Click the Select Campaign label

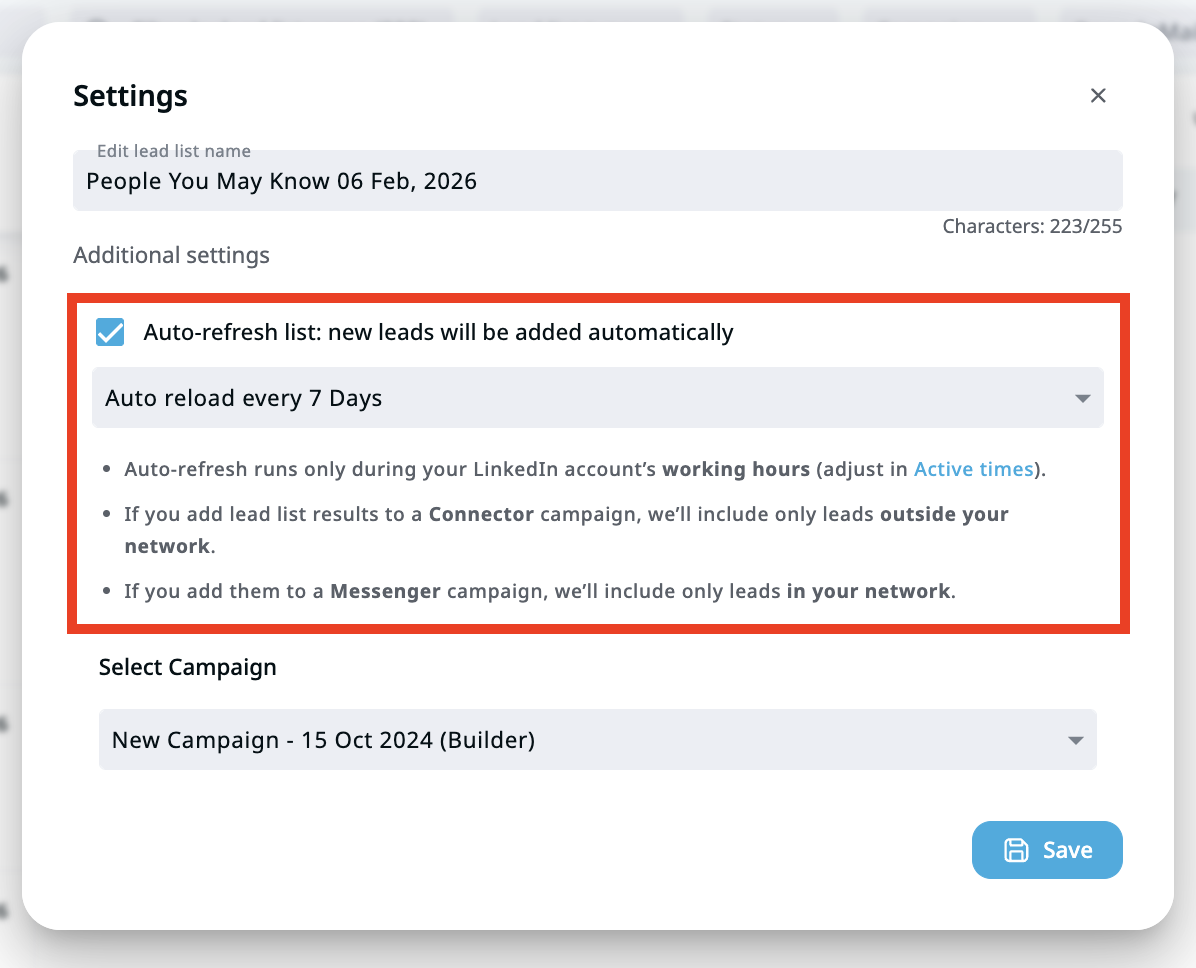(x=188, y=667)
